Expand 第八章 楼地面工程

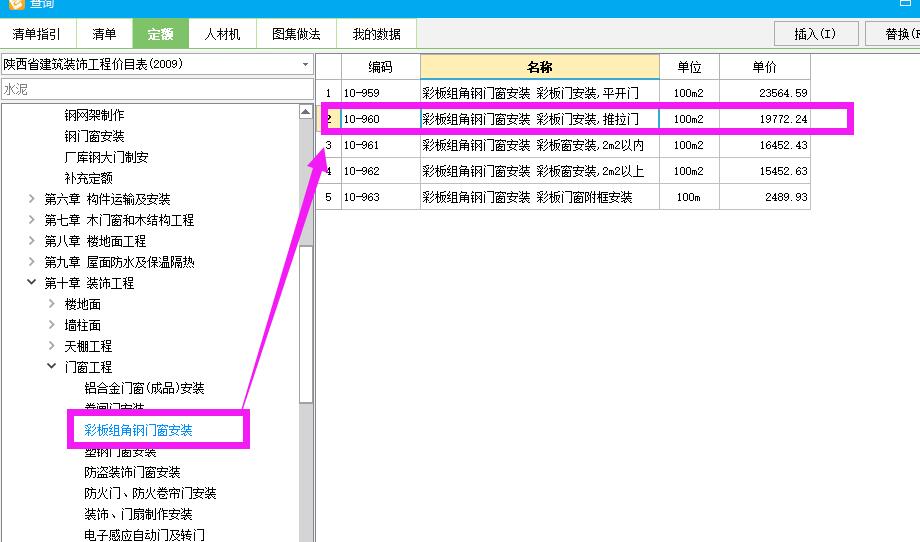(x=32, y=240)
